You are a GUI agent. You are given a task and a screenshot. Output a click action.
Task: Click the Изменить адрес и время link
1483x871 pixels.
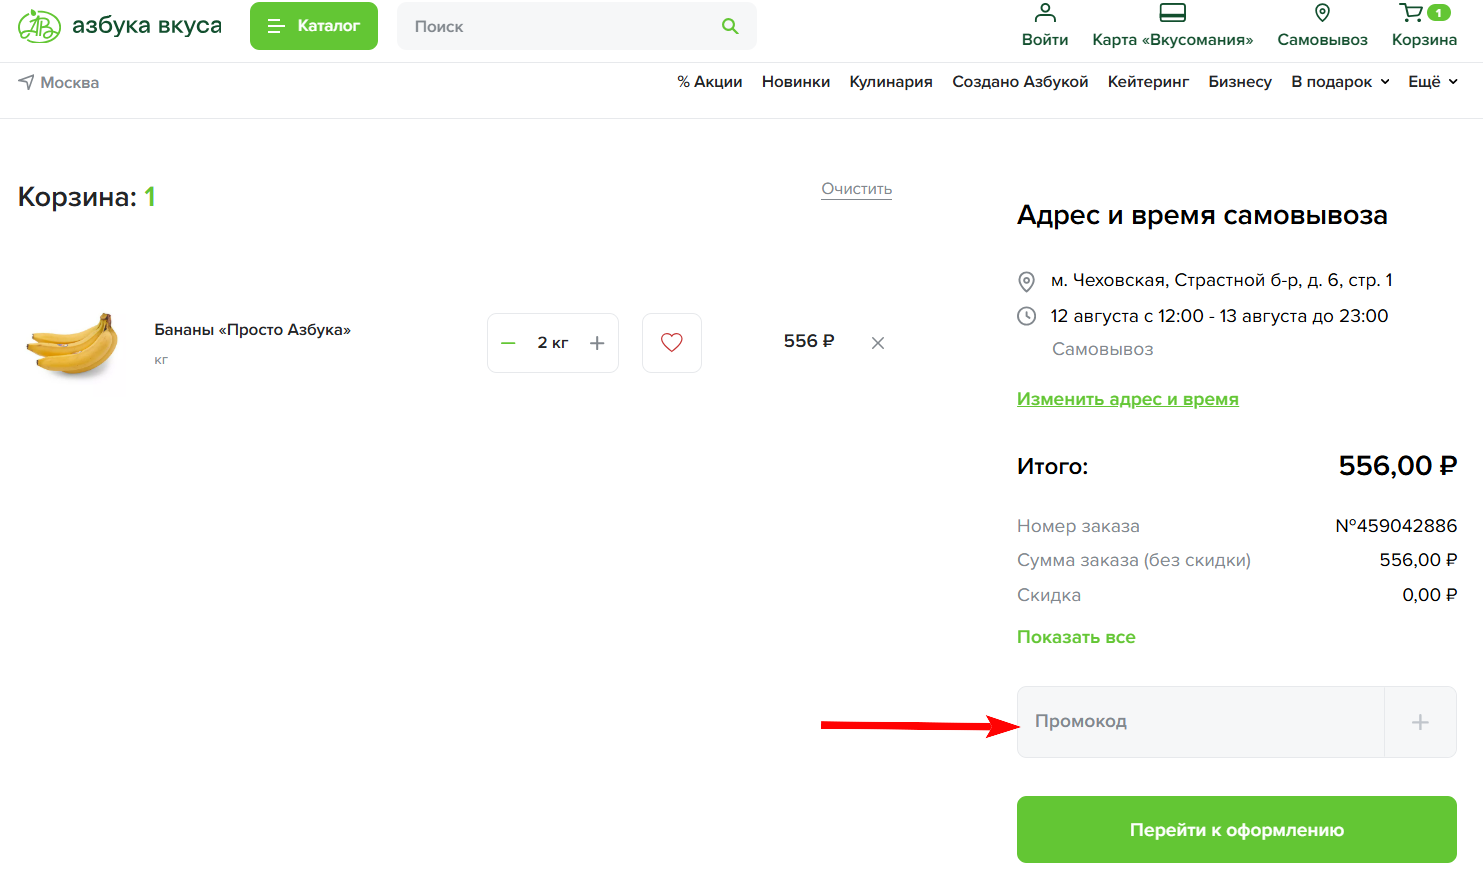pyautogui.click(x=1127, y=398)
